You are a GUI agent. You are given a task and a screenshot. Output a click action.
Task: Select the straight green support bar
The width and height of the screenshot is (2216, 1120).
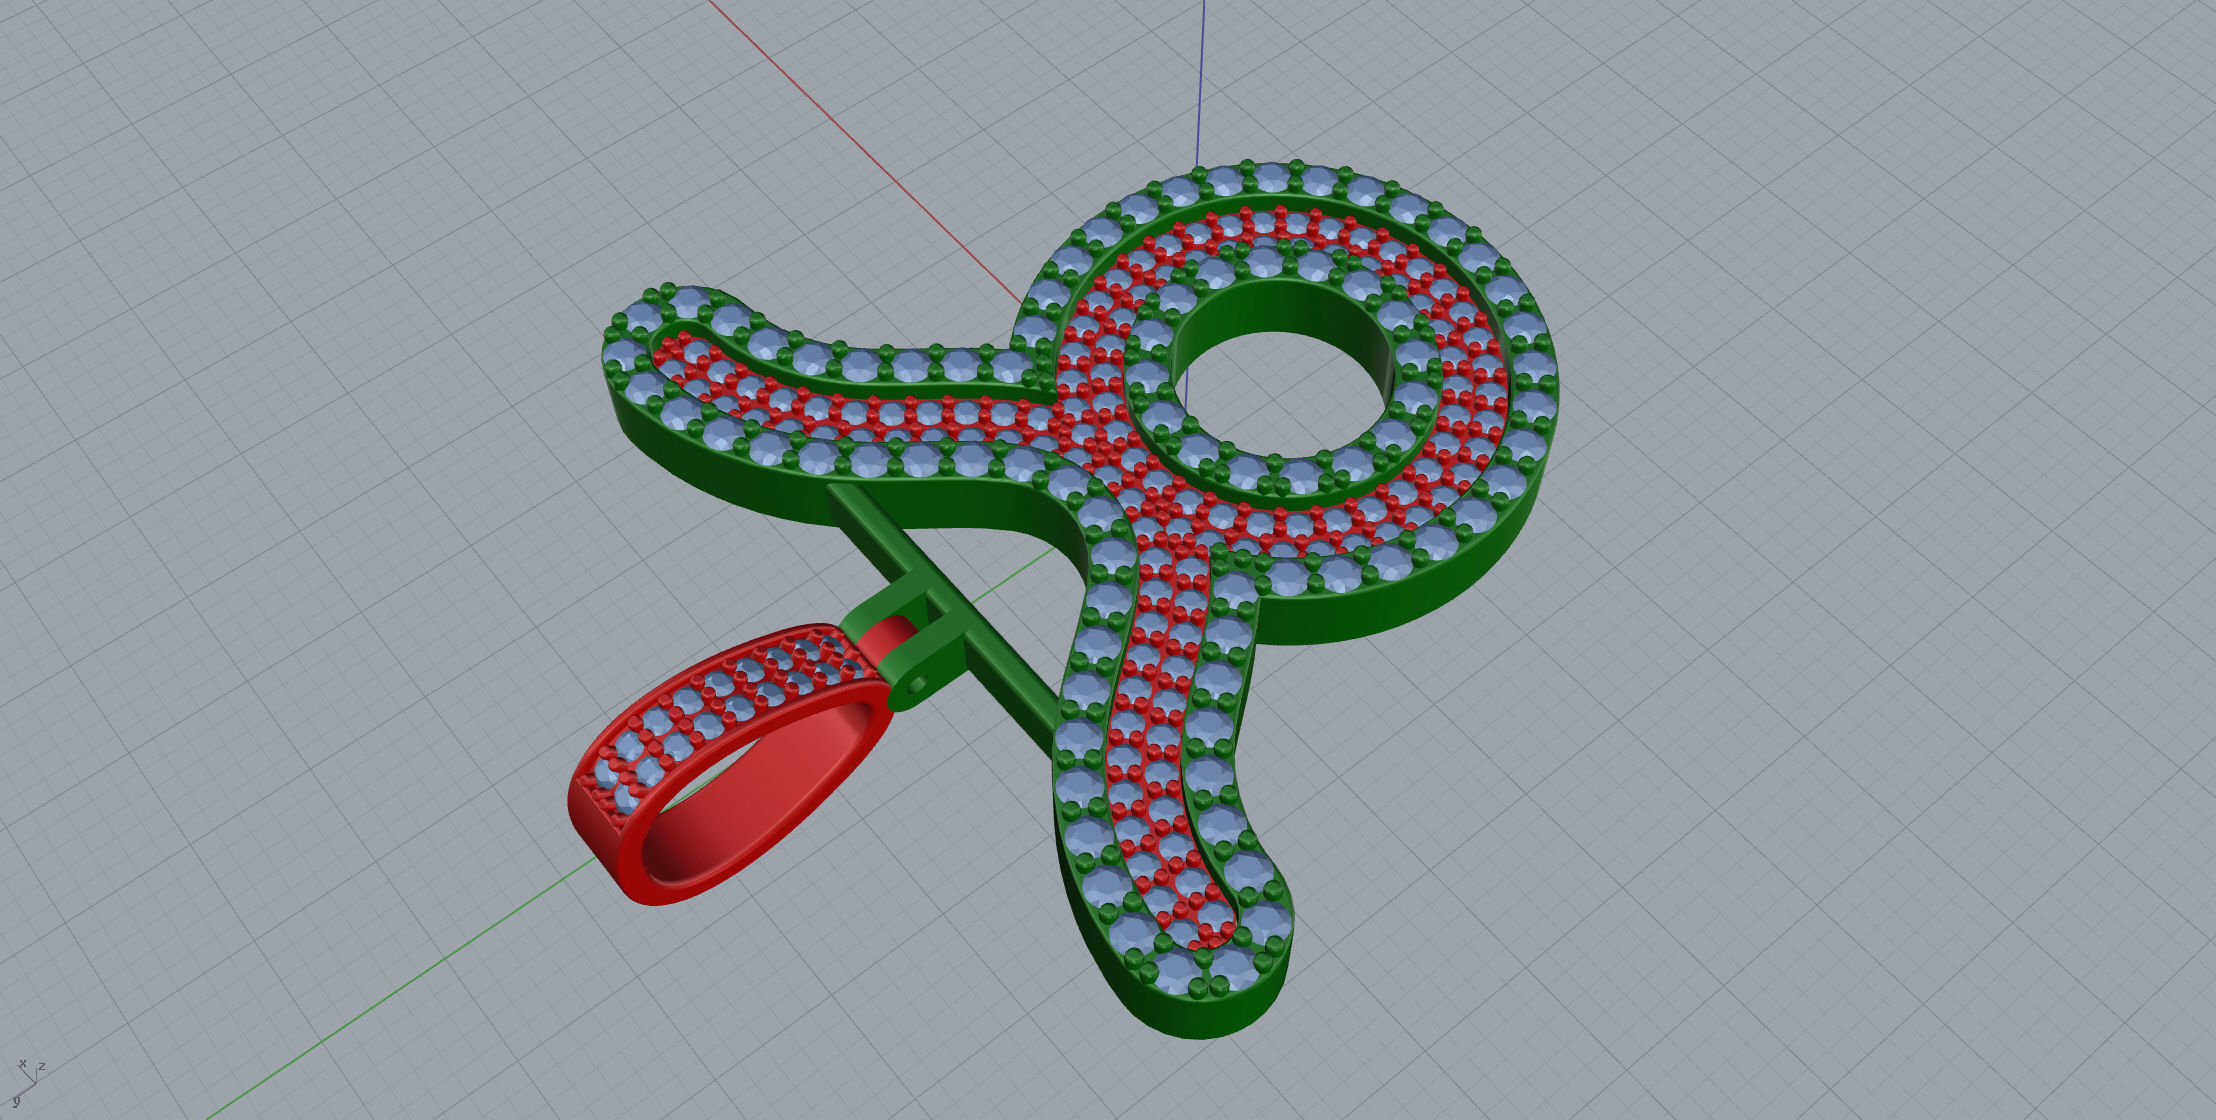[945, 620]
